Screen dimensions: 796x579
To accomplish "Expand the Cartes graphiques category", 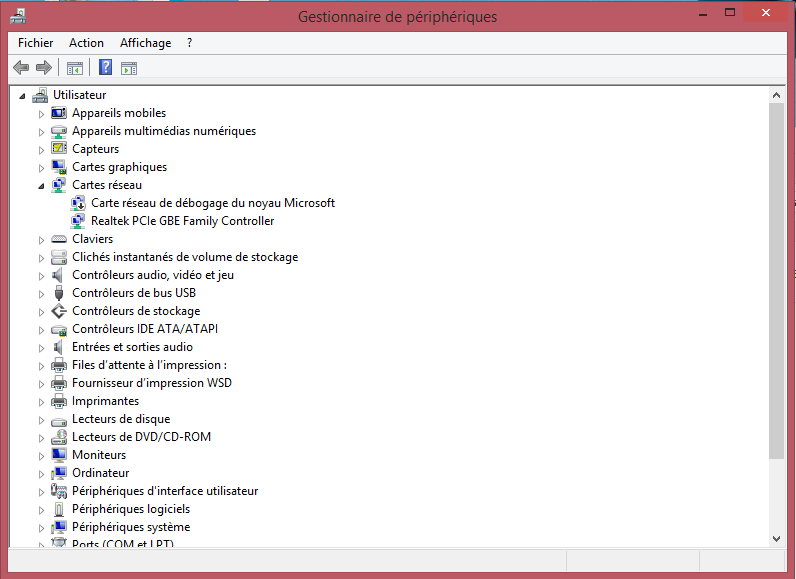I will coord(41,168).
